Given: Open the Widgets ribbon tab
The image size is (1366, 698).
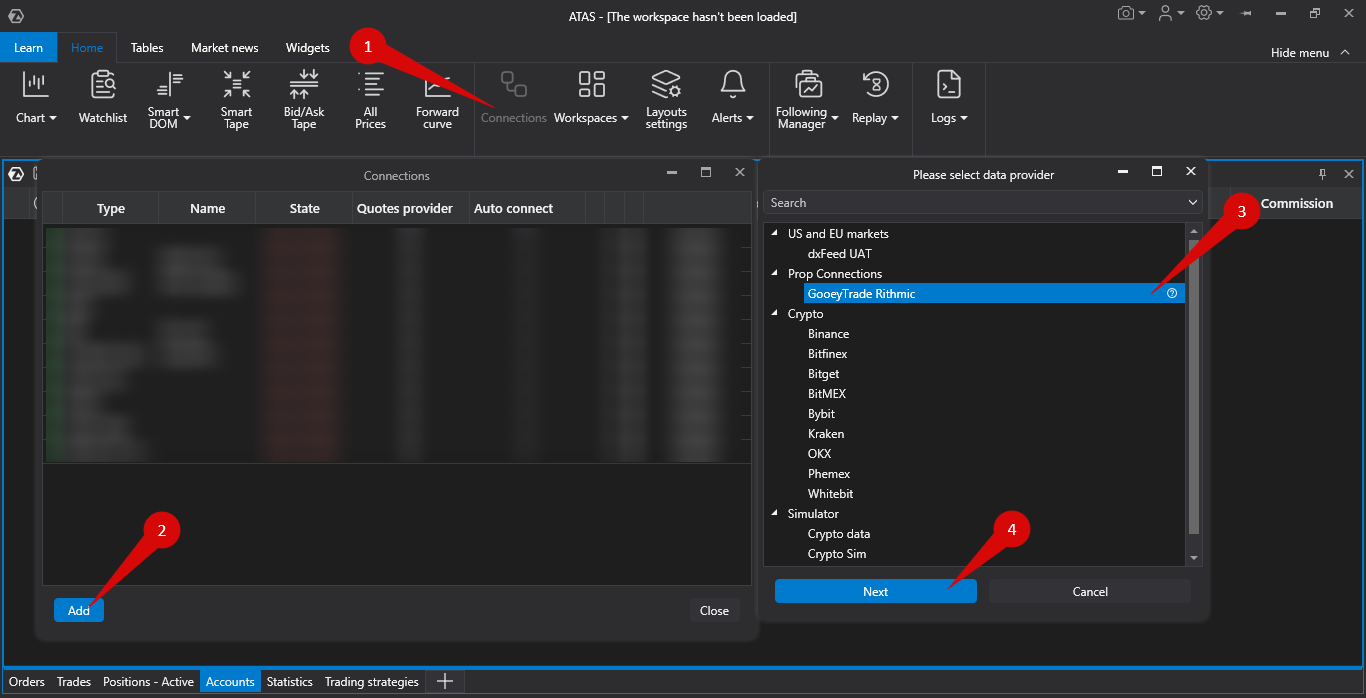Looking at the screenshot, I should 308,47.
